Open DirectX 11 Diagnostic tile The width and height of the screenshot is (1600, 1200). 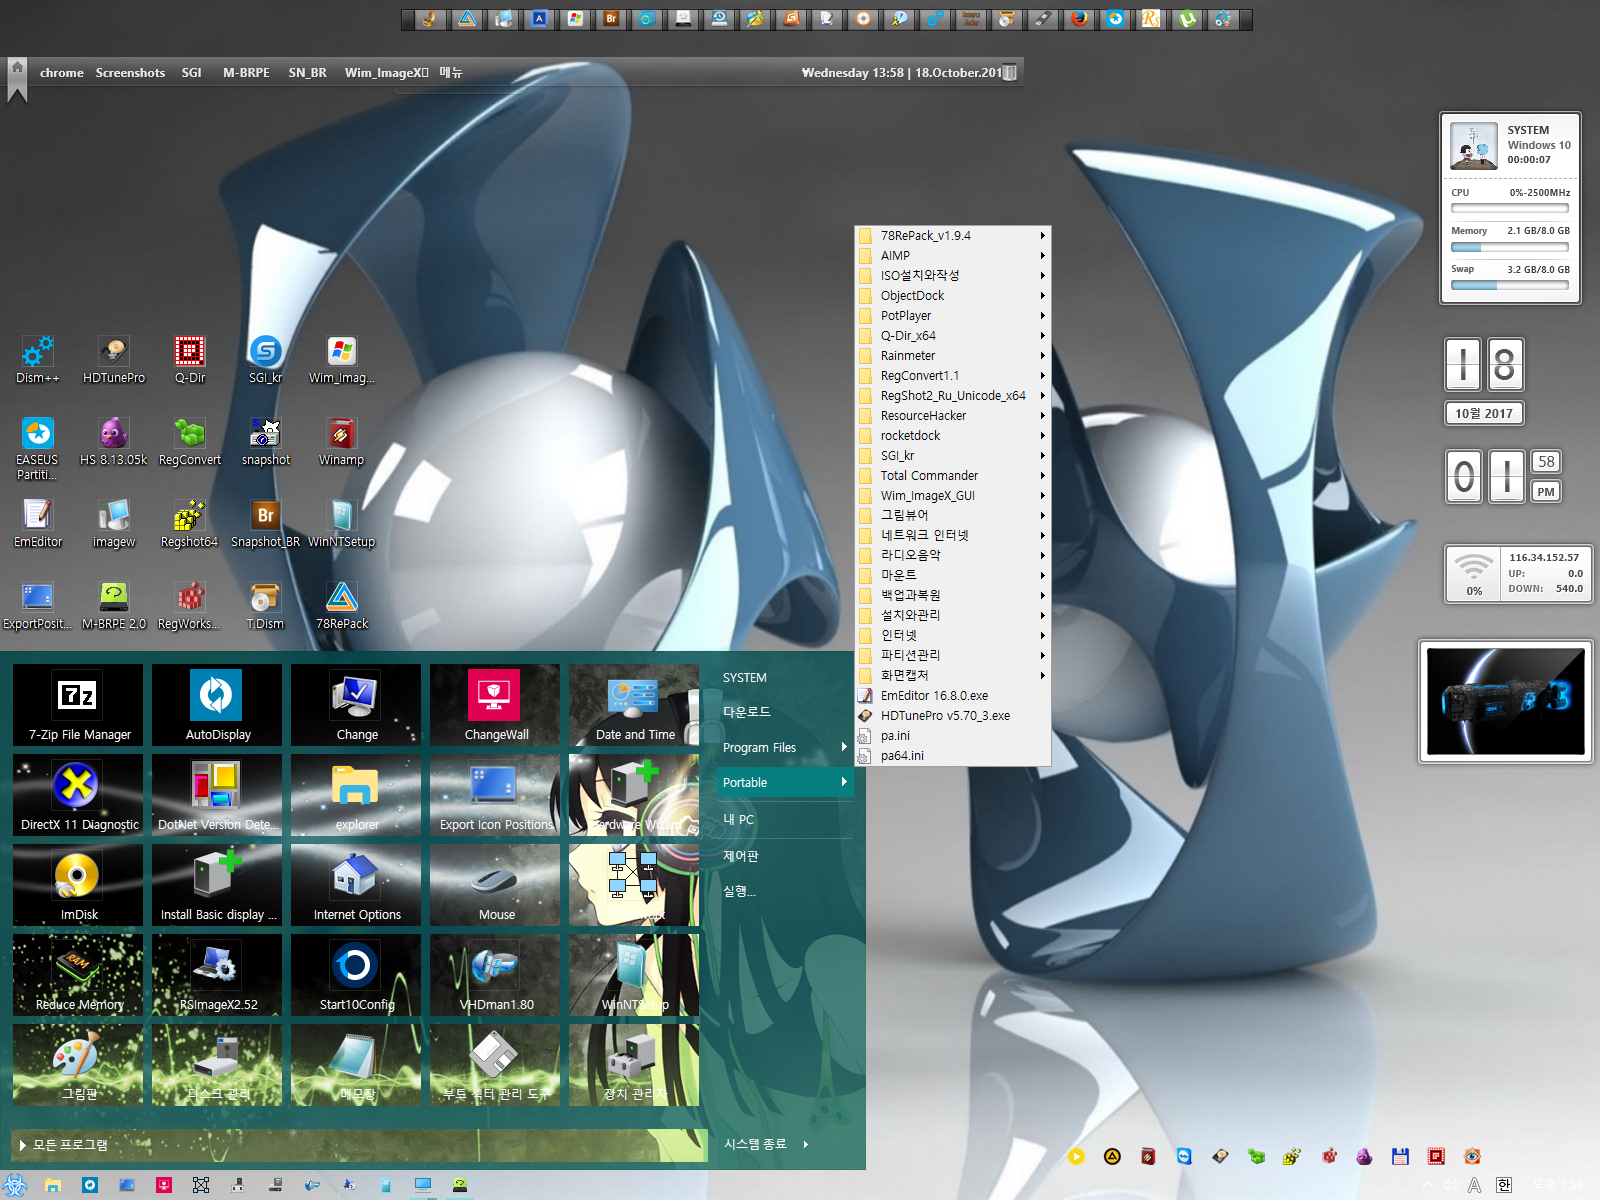pos(79,795)
